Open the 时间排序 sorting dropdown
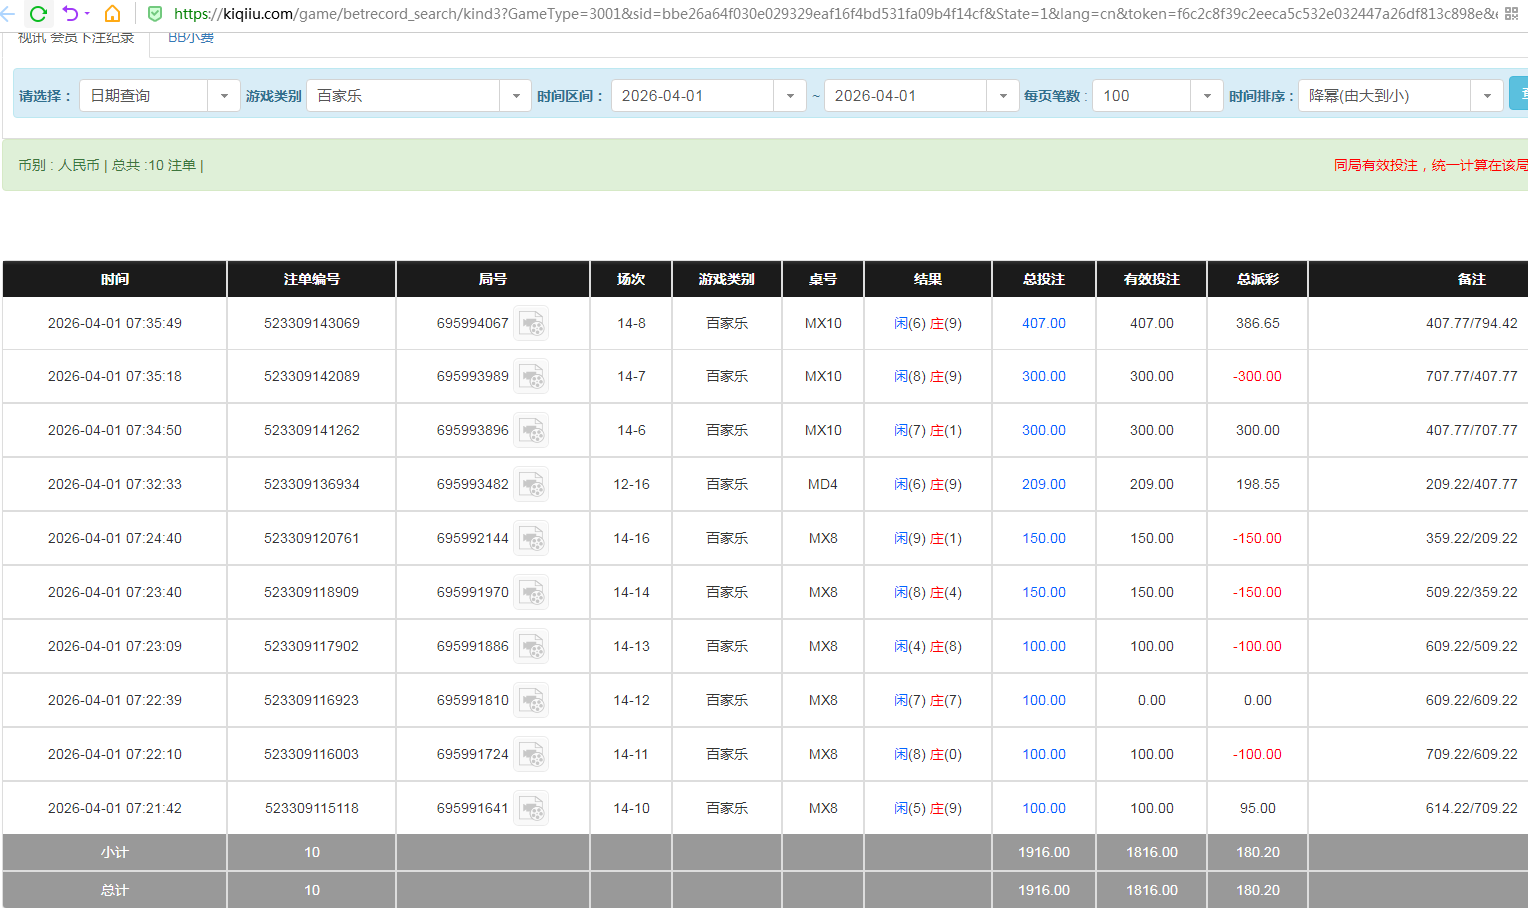The height and width of the screenshot is (908, 1528). coord(1488,95)
